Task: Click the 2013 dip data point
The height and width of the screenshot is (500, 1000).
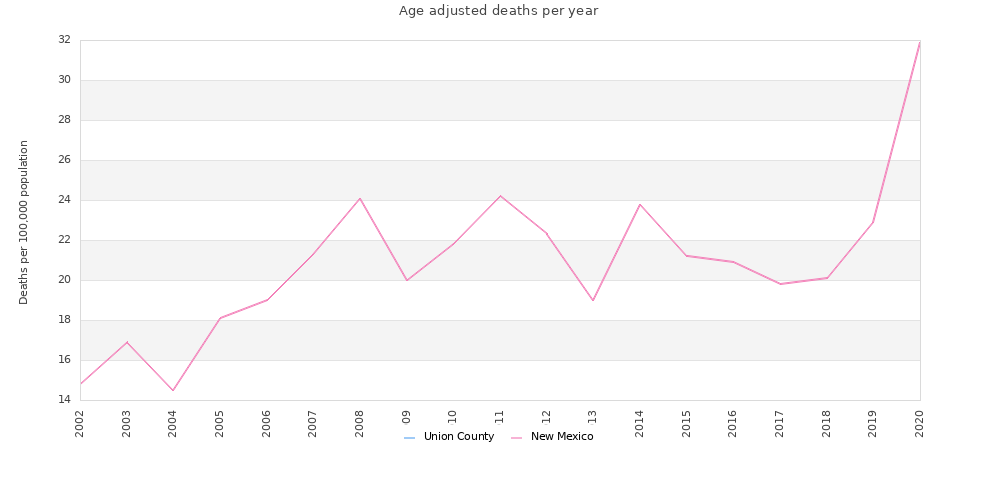Action: (593, 300)
